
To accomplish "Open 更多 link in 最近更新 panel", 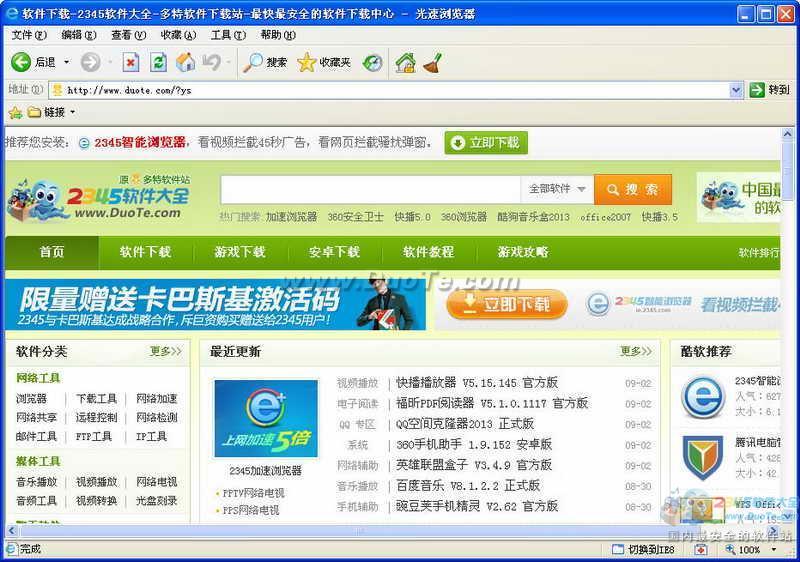I will (636, 351).
